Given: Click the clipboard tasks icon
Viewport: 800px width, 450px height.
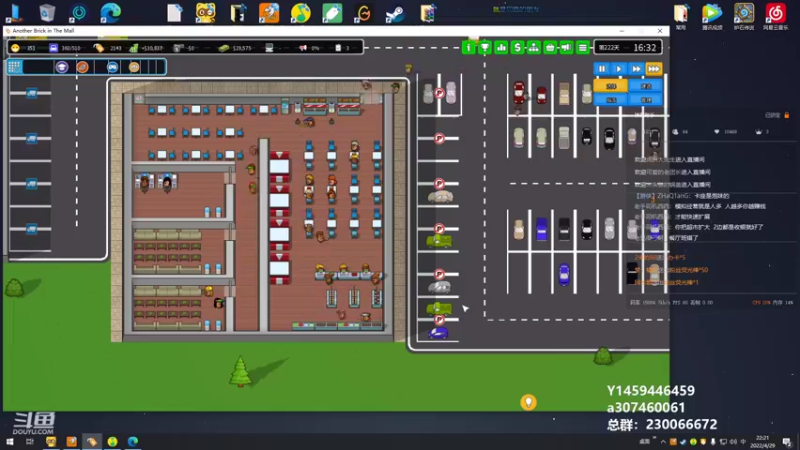Looking at the screenshot, I should [338, 48].
